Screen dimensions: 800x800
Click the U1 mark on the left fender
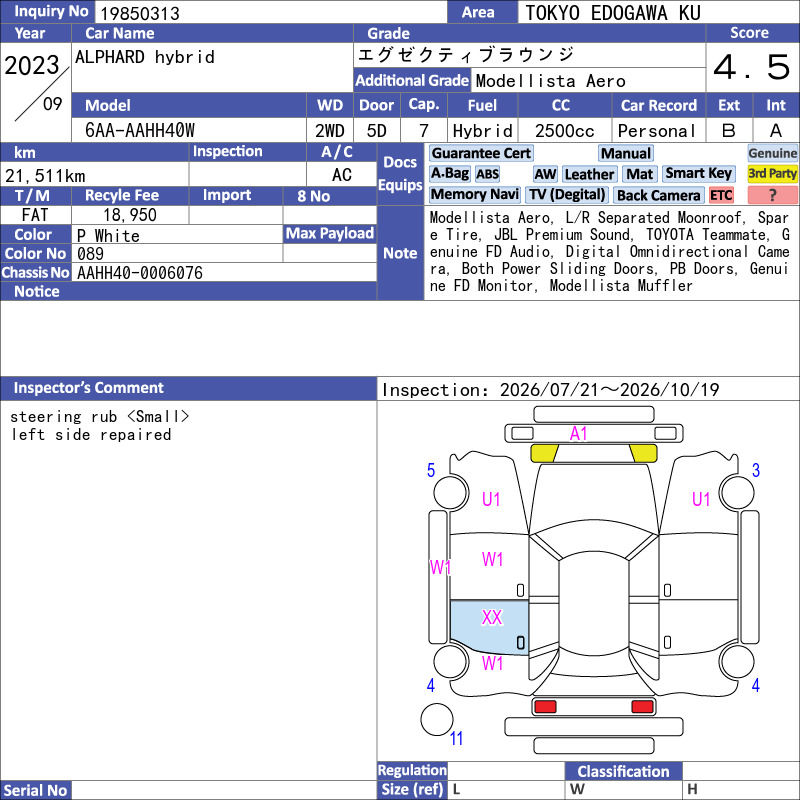coord(491,499)
